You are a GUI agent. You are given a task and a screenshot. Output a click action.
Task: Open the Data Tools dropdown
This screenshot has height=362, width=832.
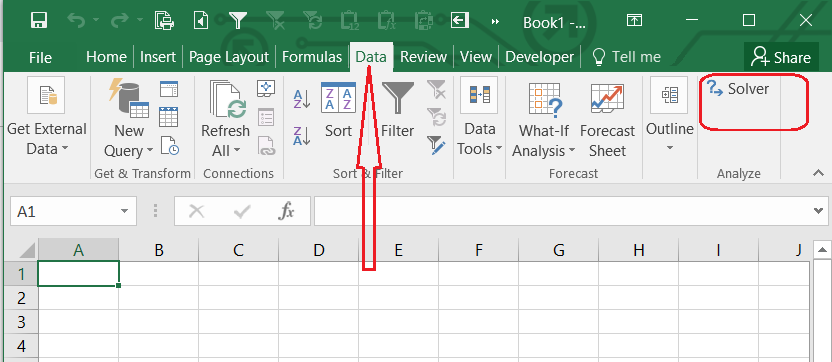point(480,118)
